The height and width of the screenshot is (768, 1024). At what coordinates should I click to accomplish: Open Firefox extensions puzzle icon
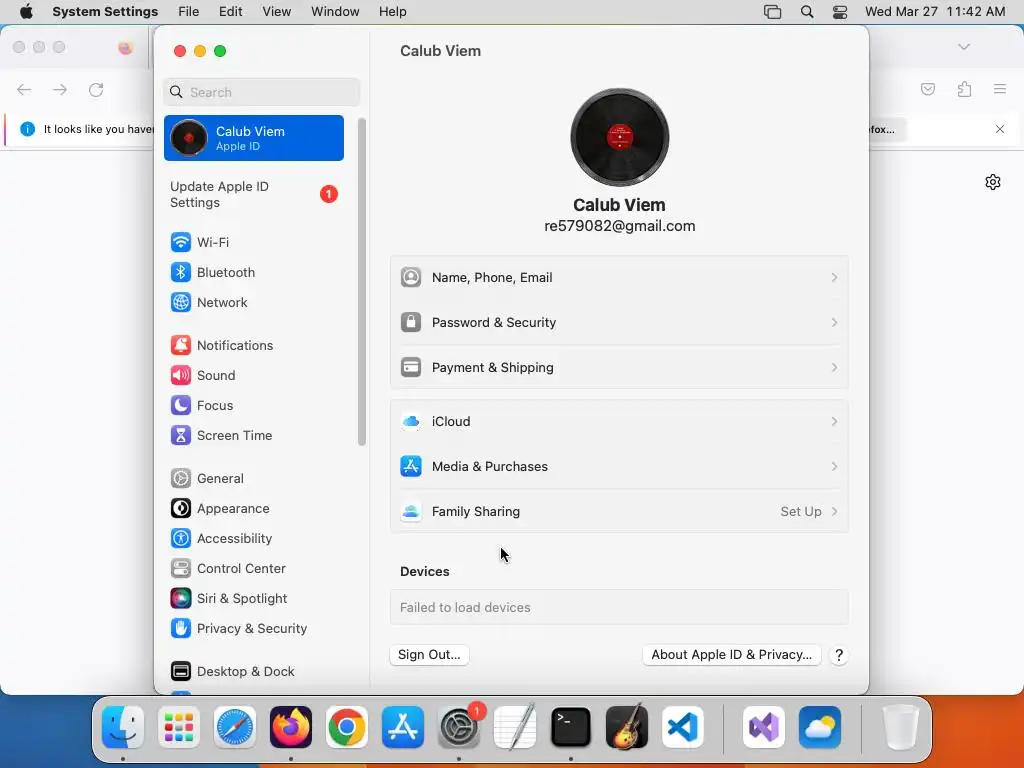click(x=965, y=89)
